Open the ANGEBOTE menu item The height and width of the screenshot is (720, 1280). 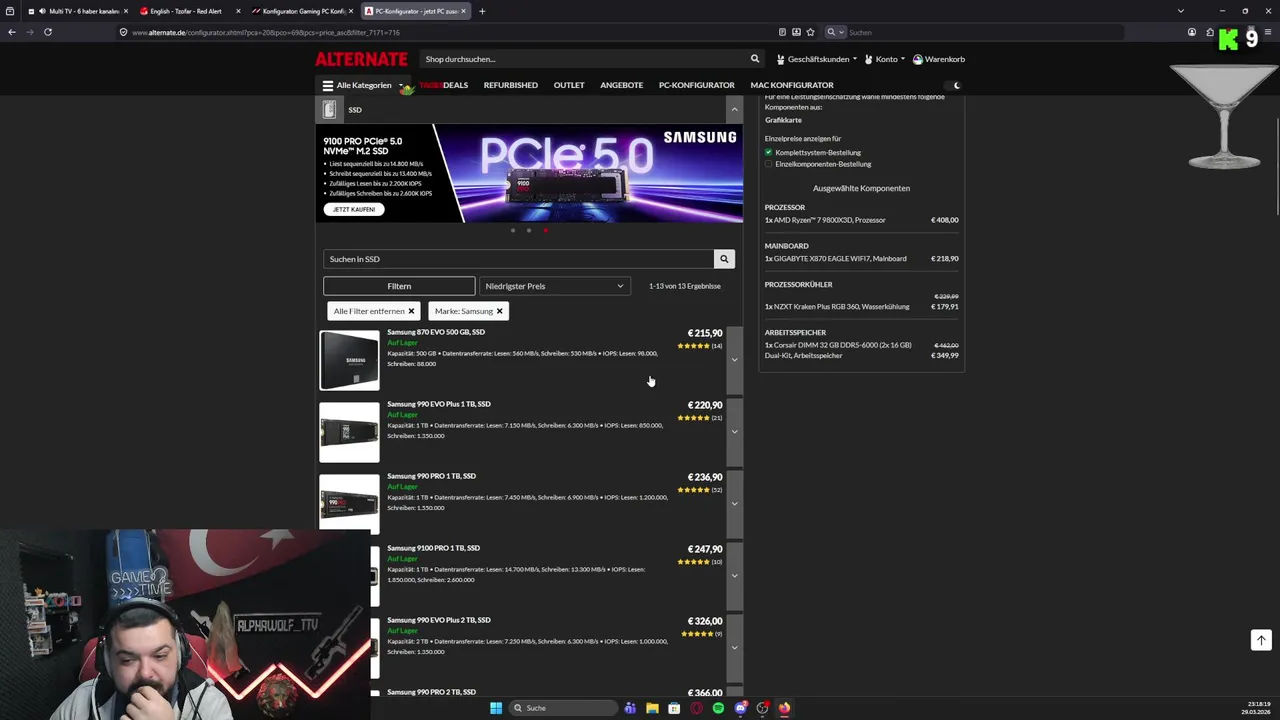point(622,85)
